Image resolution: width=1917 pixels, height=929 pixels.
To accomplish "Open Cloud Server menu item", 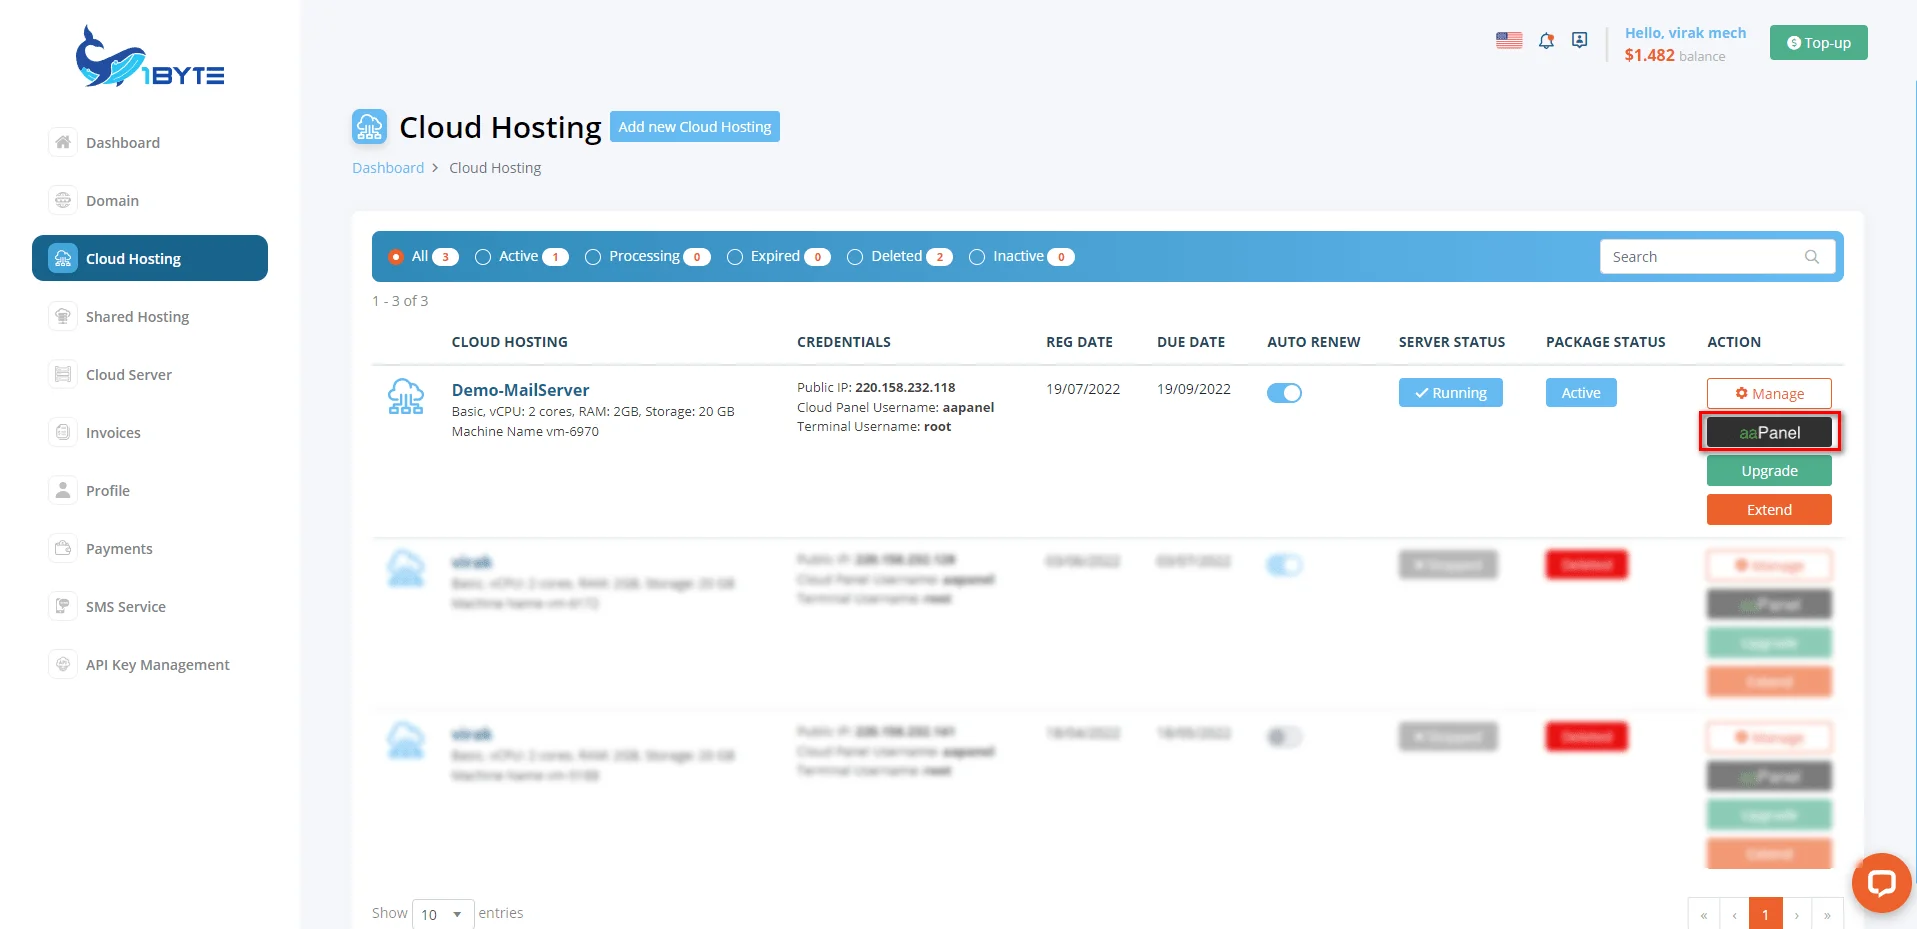I will coord(129,374).
